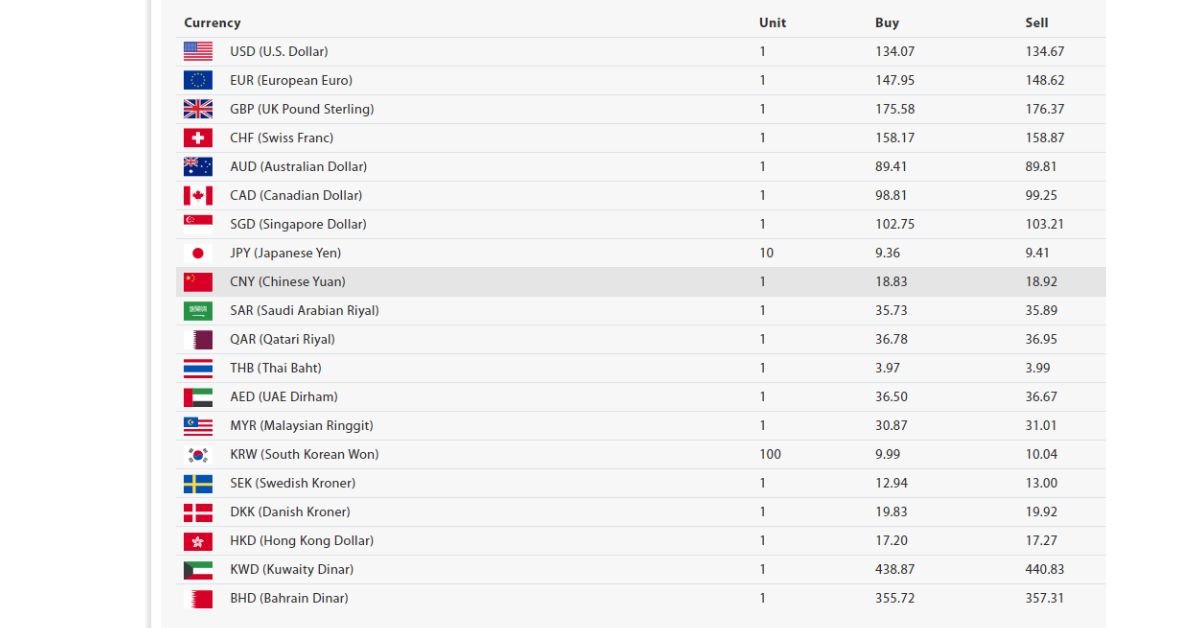Click the Swiss flag icon
The image size is (1200, 628).
pos(198,138)
